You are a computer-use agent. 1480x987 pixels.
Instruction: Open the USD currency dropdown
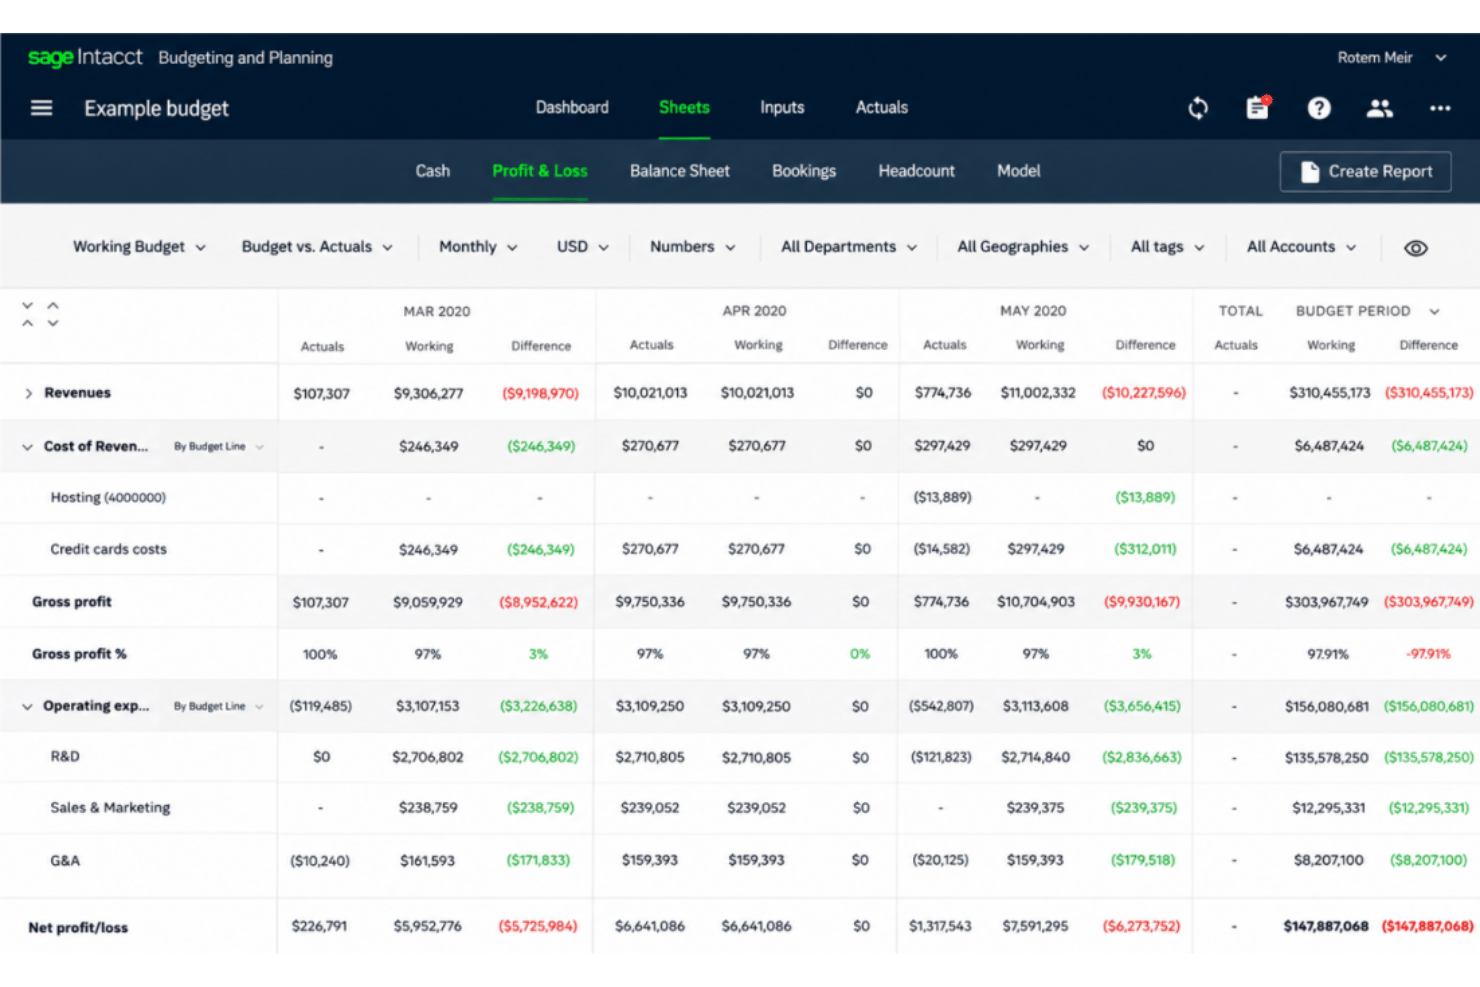tap(583, 247)
